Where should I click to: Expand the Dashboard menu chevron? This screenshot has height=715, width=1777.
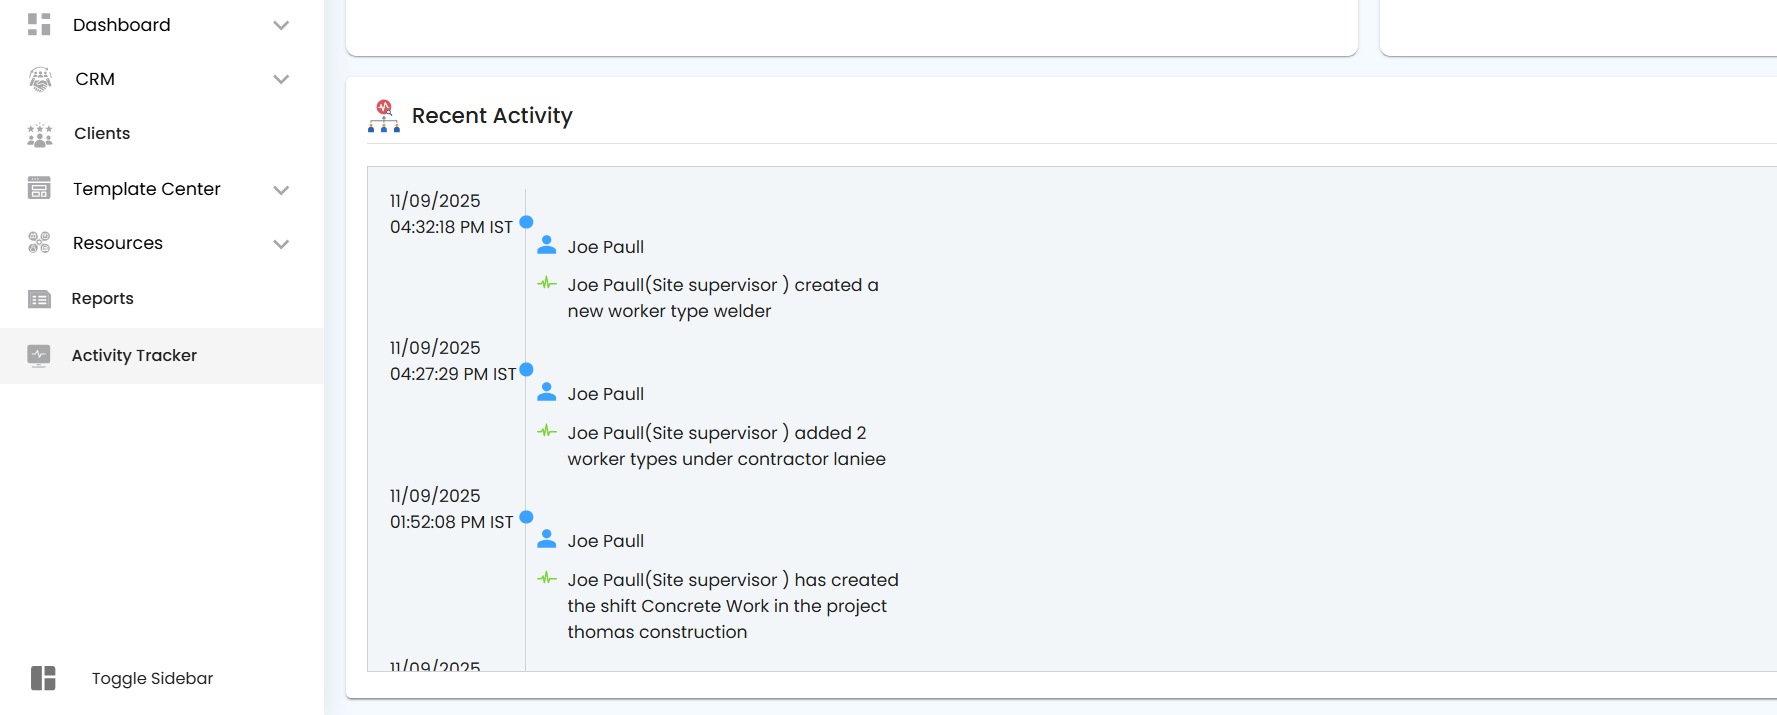pos(281,25)
